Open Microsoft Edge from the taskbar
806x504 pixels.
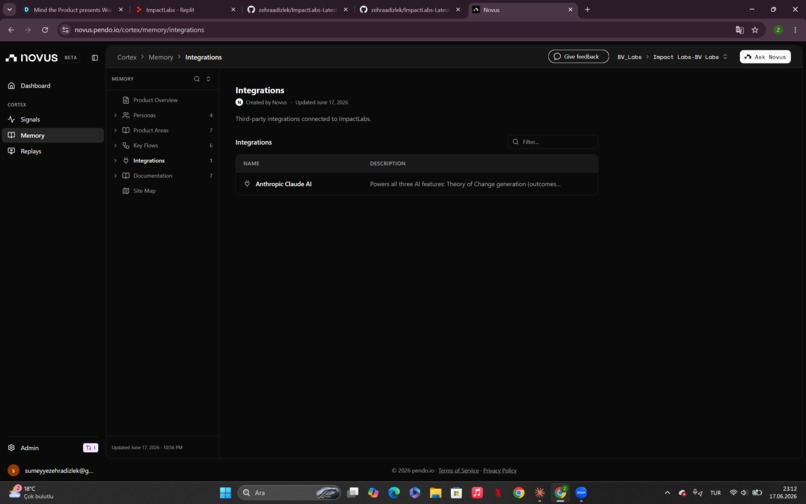click(394, 493)
